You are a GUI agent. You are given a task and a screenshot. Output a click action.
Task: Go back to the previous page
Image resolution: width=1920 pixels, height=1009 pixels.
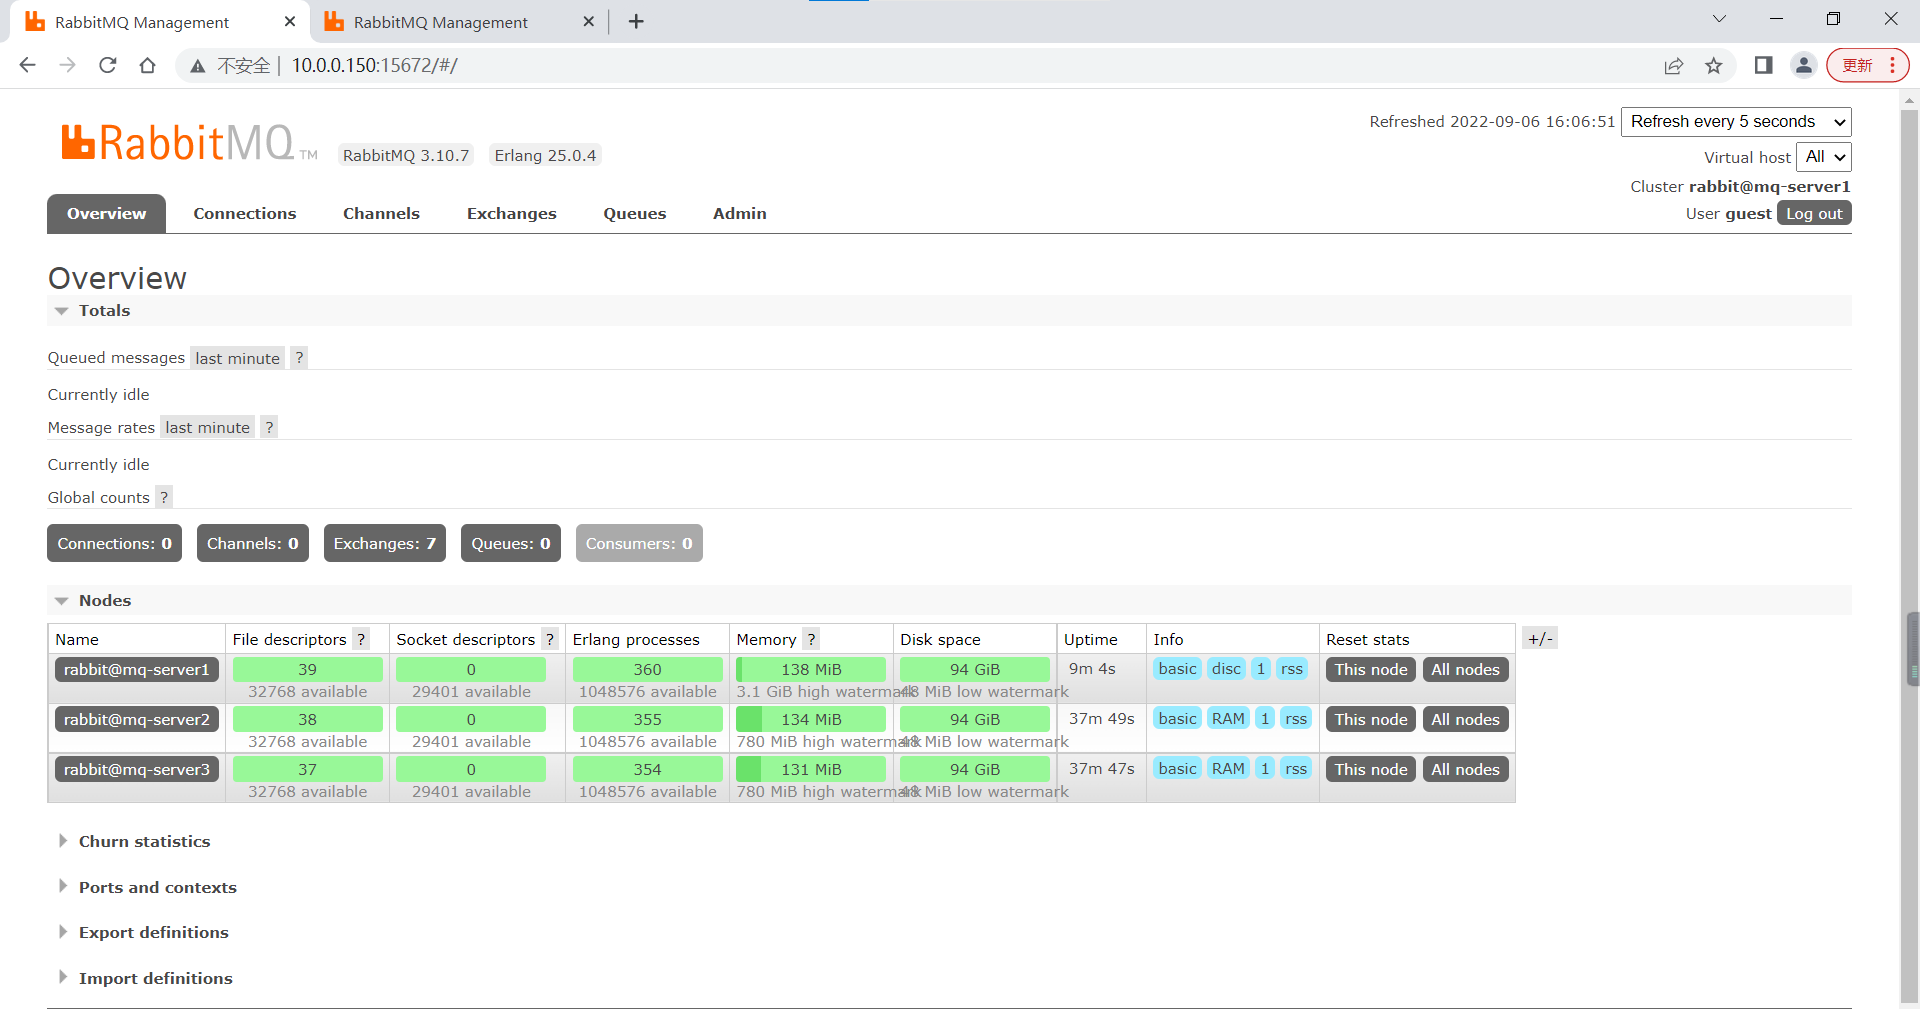tap(27, 65)
